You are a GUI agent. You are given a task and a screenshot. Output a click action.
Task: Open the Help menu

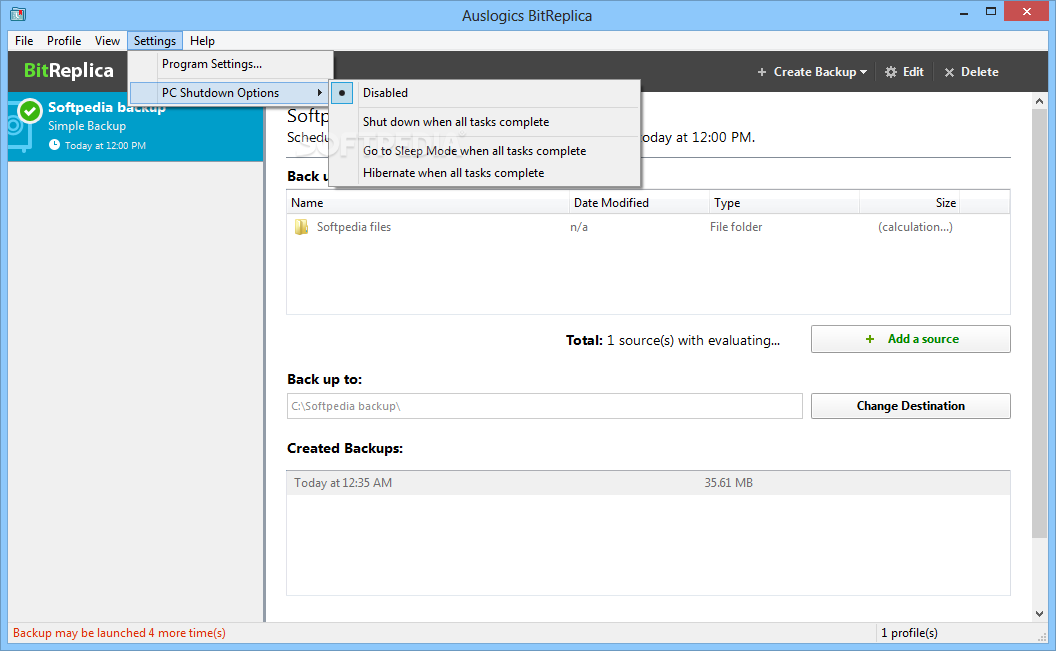(x=202, y=41)
